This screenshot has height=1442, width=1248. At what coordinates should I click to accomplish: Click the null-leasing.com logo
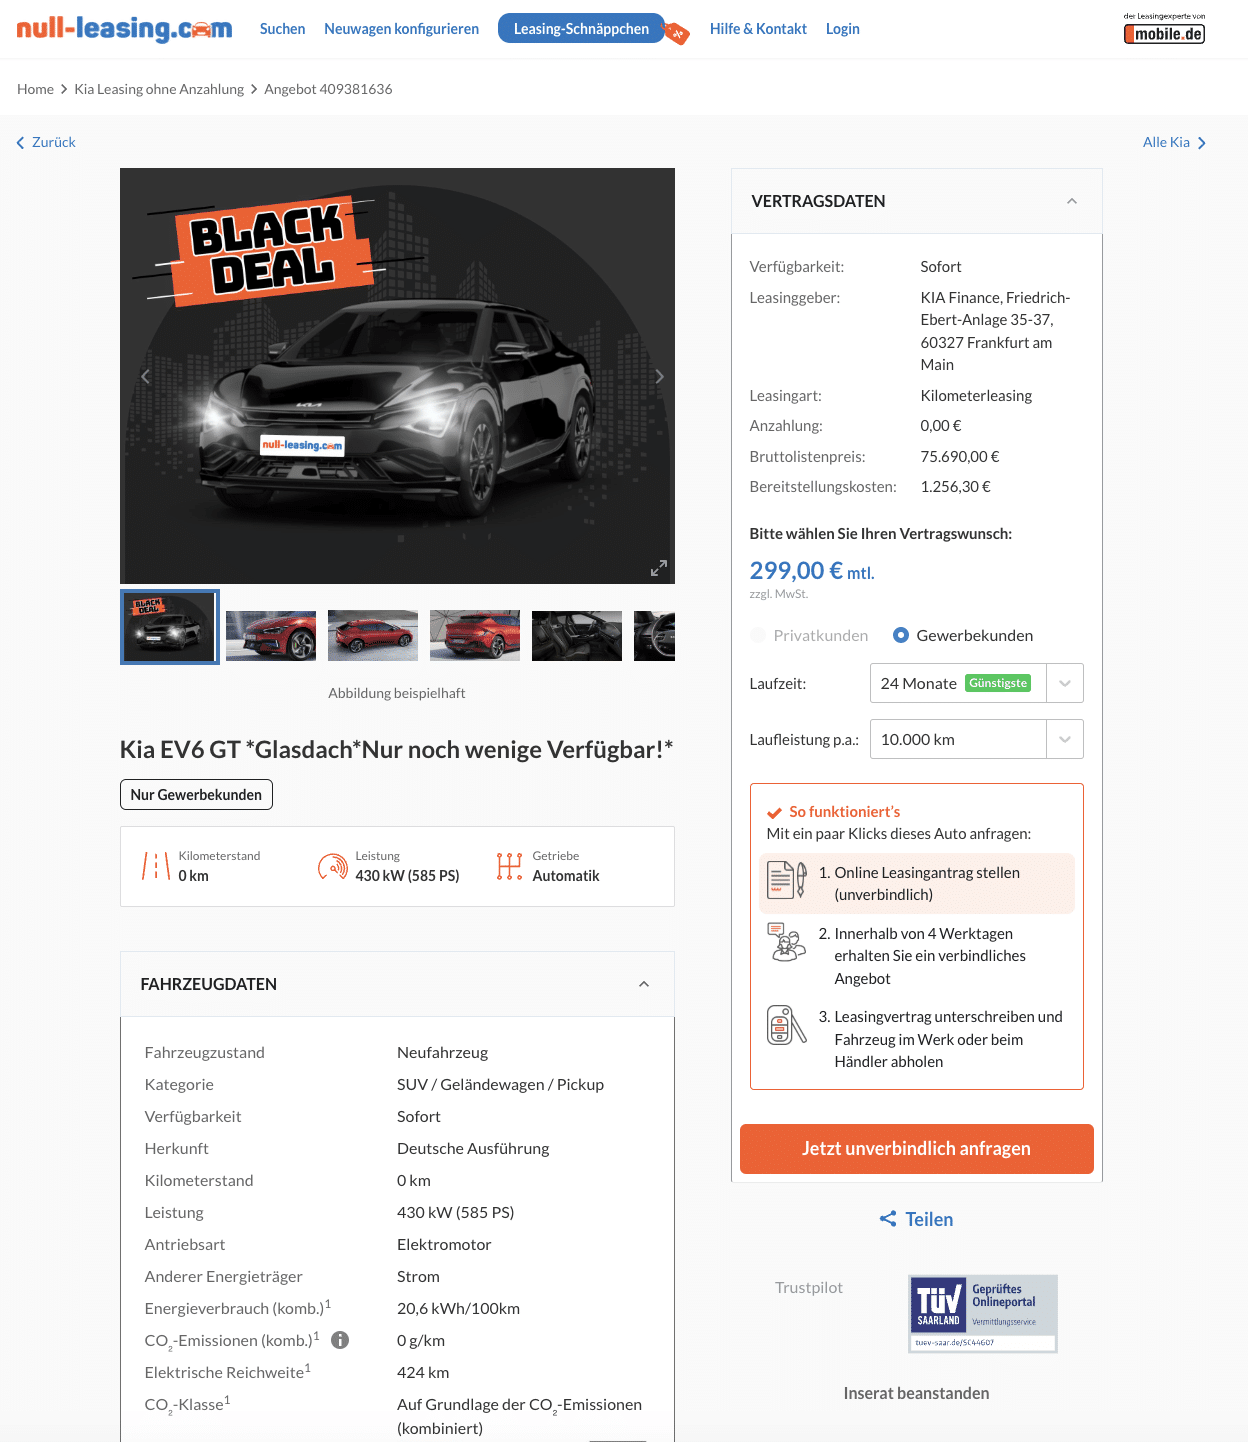(x=124, y=29)
